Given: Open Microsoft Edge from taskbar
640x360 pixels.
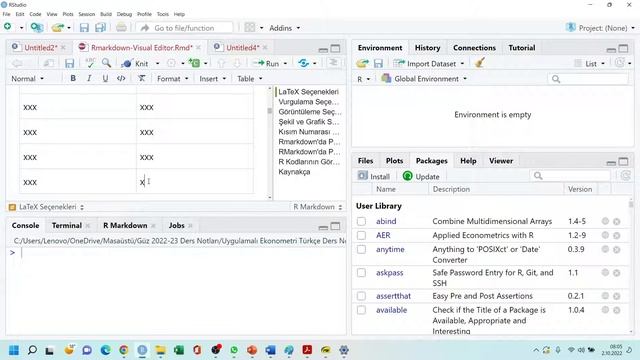Looking at the screenshot, I should pyautogui.click(x=105, y=350).
